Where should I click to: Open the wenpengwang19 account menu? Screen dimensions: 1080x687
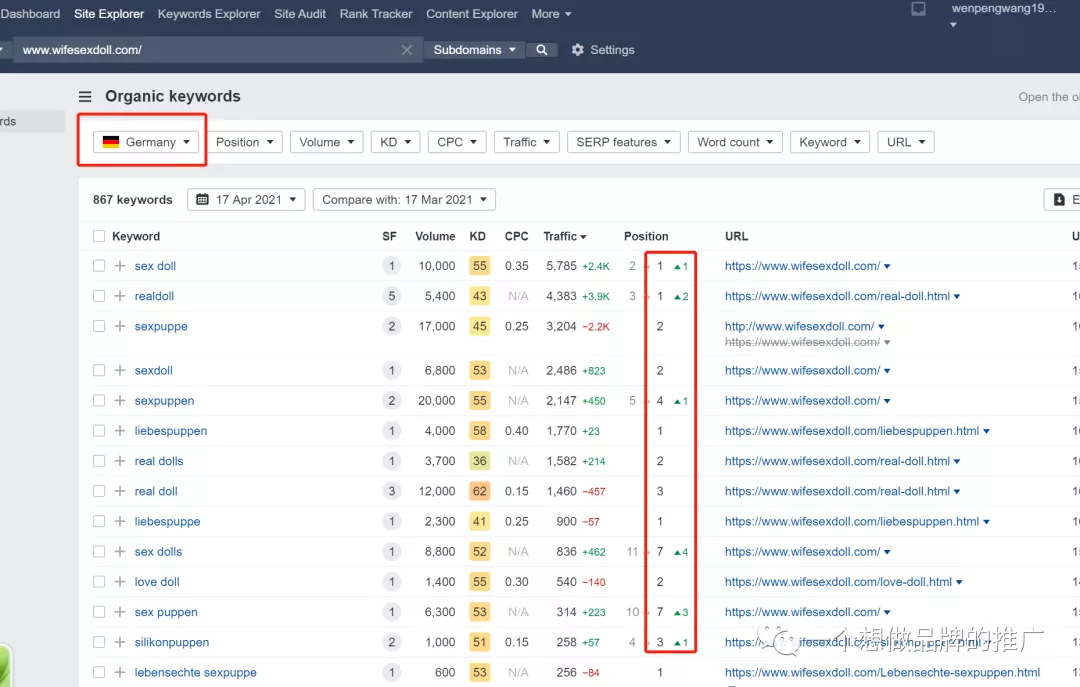1003,14
